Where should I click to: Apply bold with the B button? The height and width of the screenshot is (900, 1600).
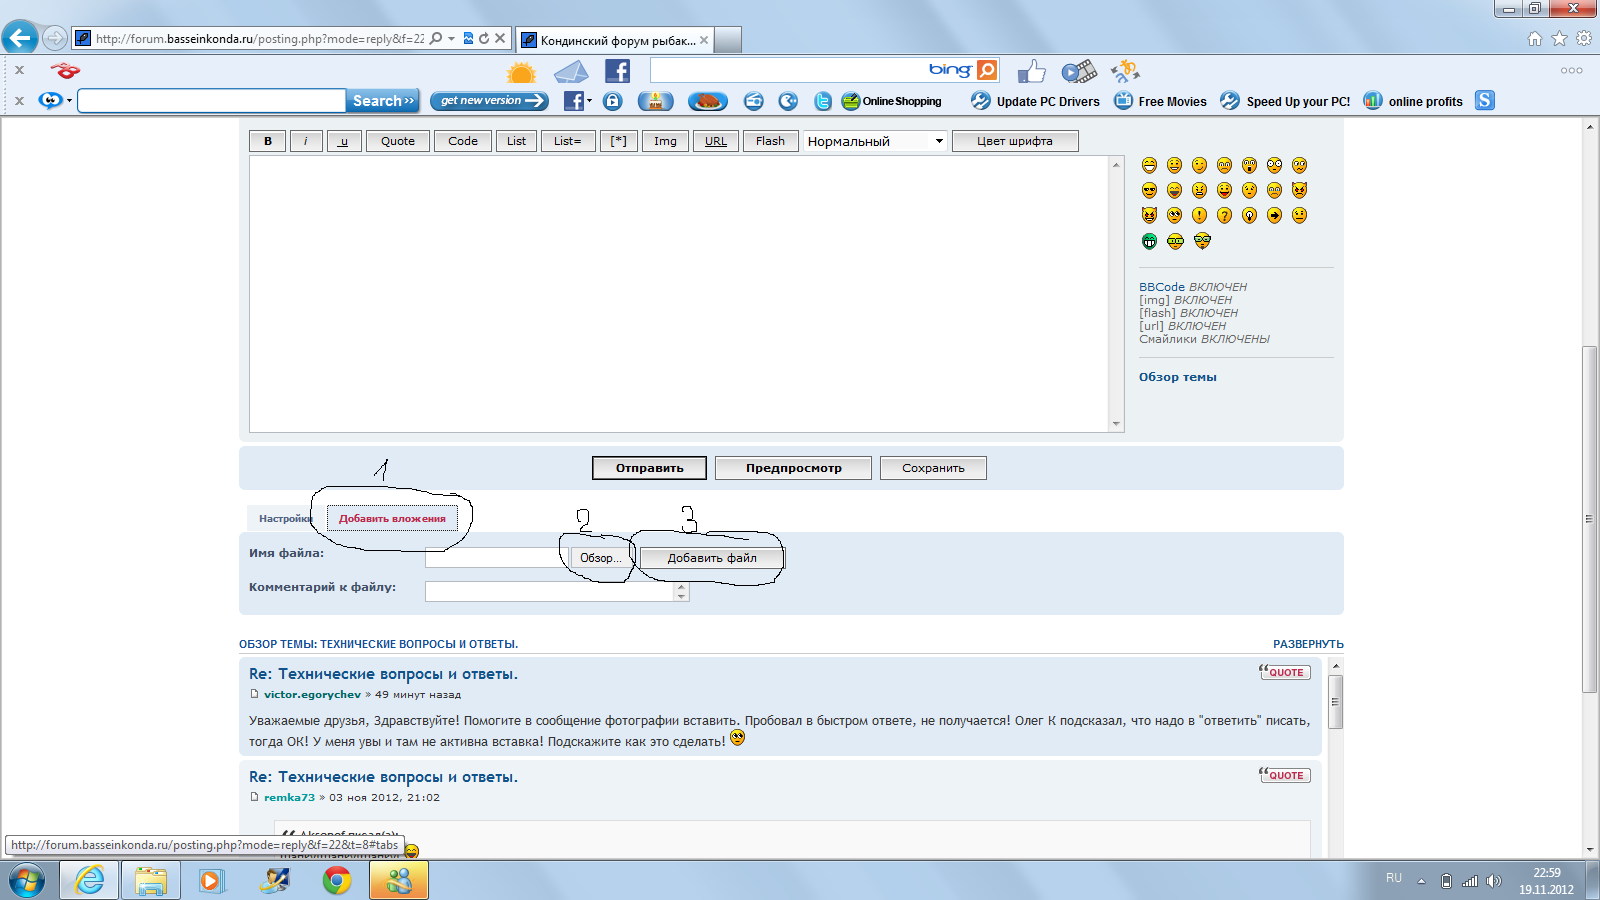(x=268, y=141)
